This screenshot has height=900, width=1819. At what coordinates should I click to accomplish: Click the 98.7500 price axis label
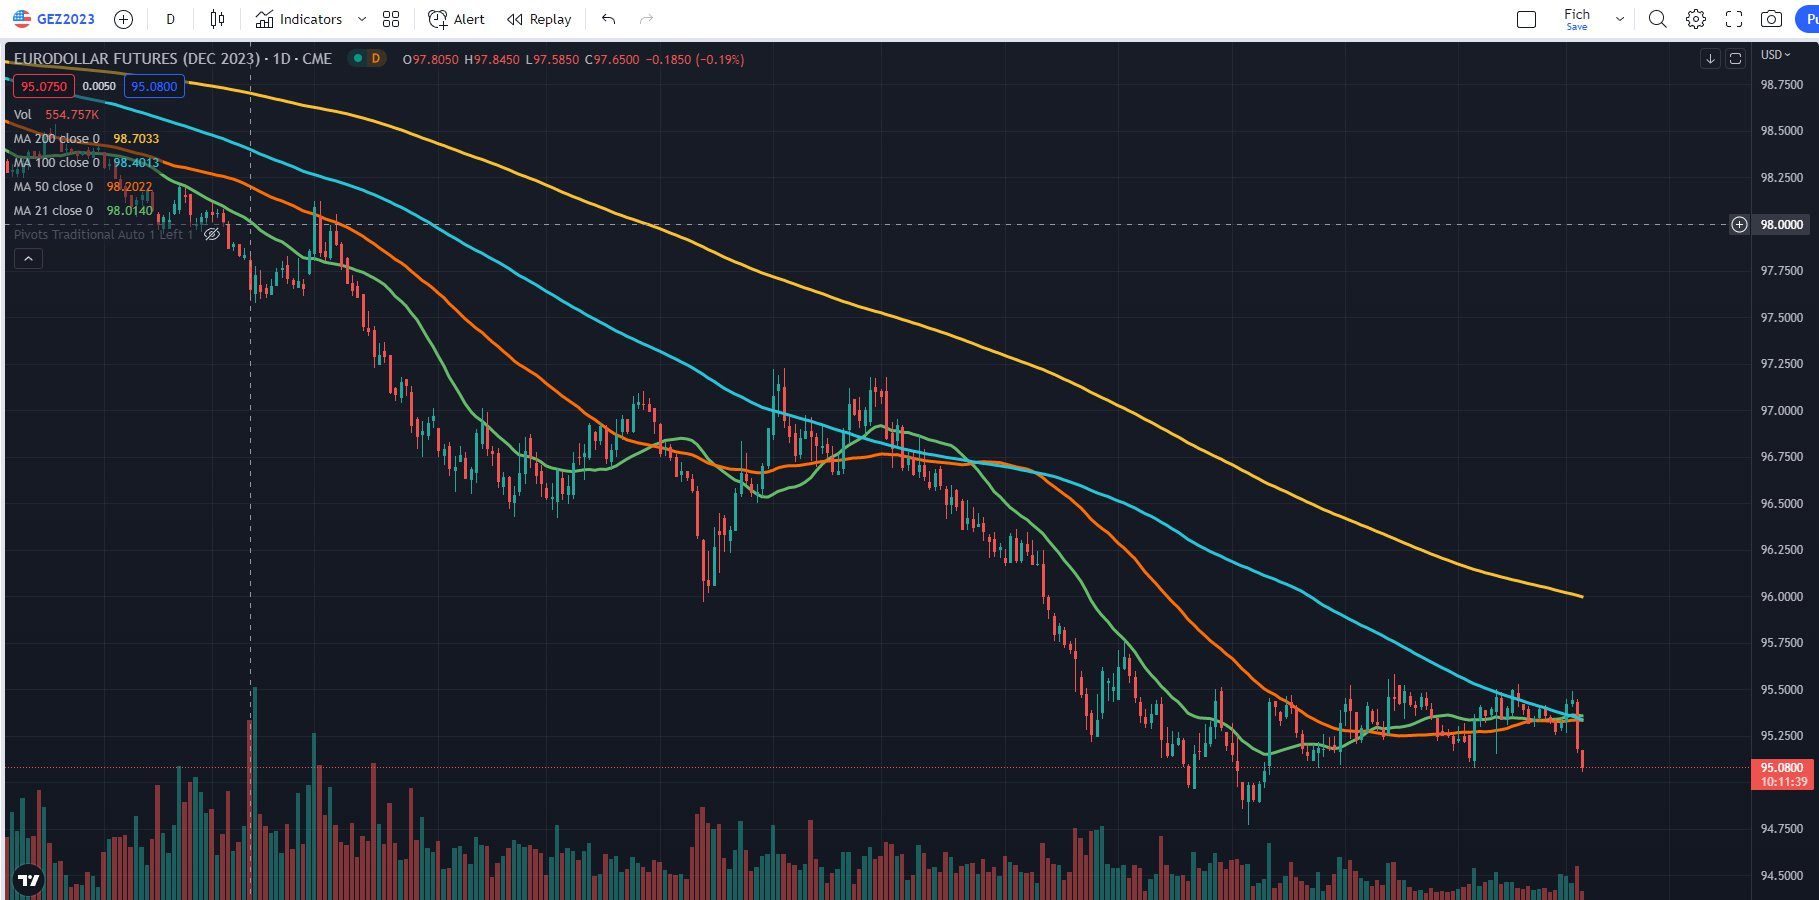[1782, 85]
